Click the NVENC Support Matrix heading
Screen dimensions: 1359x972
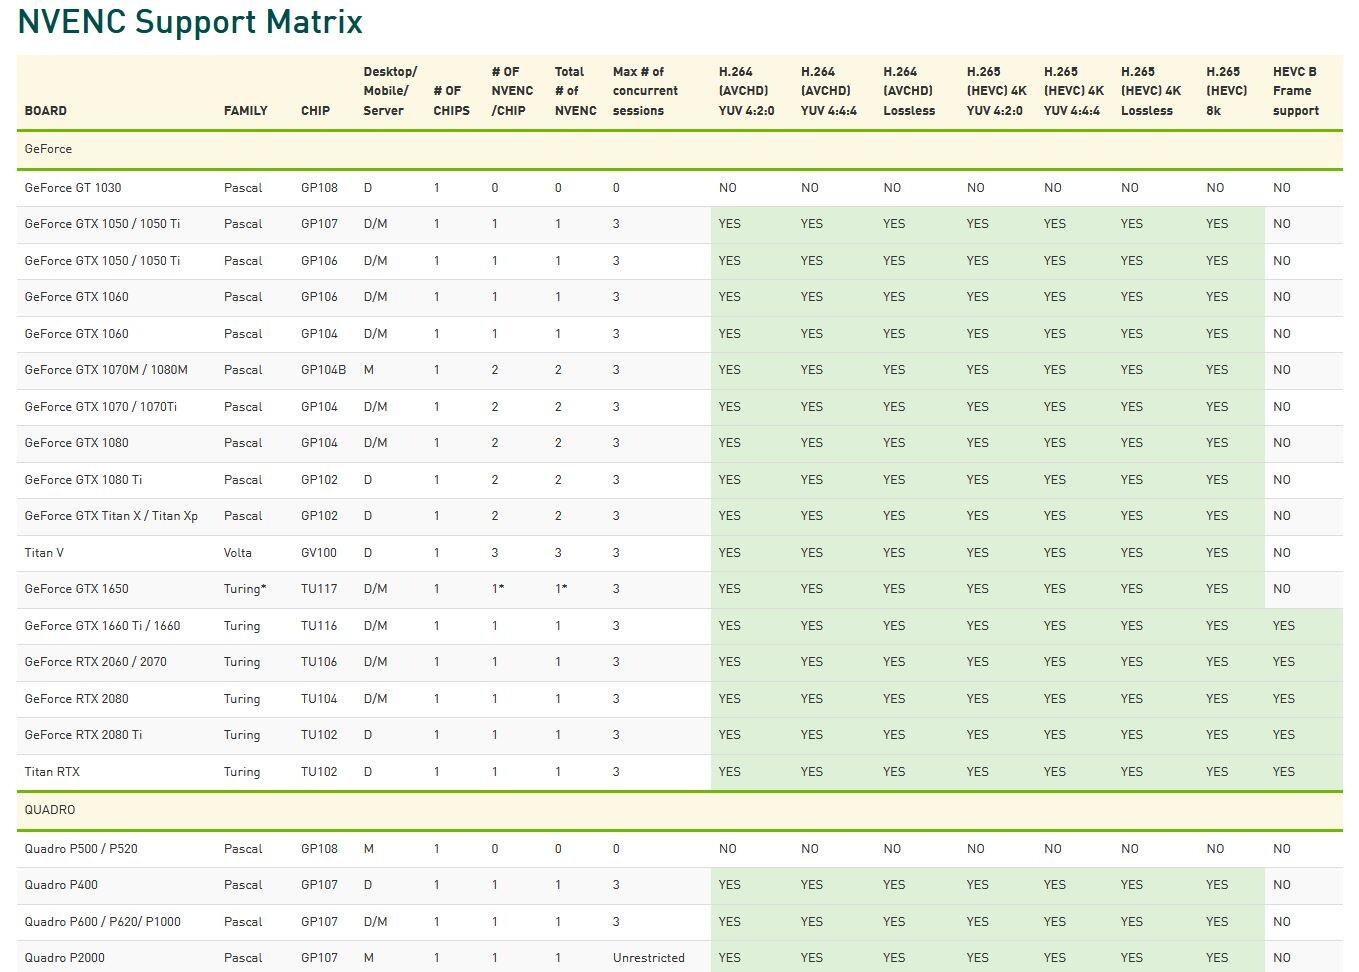coord(190,22)
